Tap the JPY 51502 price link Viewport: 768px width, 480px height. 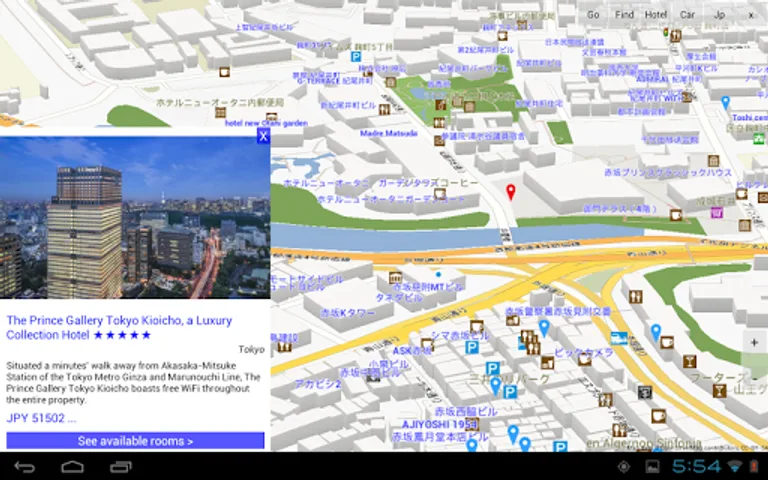click(41, 418)
